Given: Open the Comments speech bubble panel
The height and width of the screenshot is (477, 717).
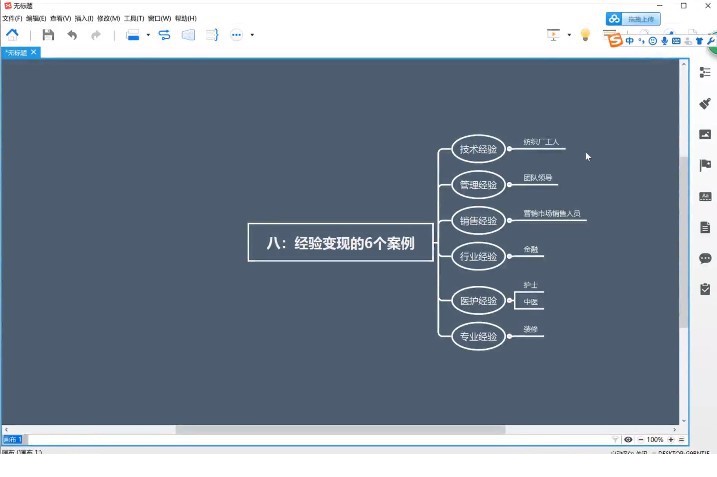Looking at the screenshot, I should click(x=705, y=258).
